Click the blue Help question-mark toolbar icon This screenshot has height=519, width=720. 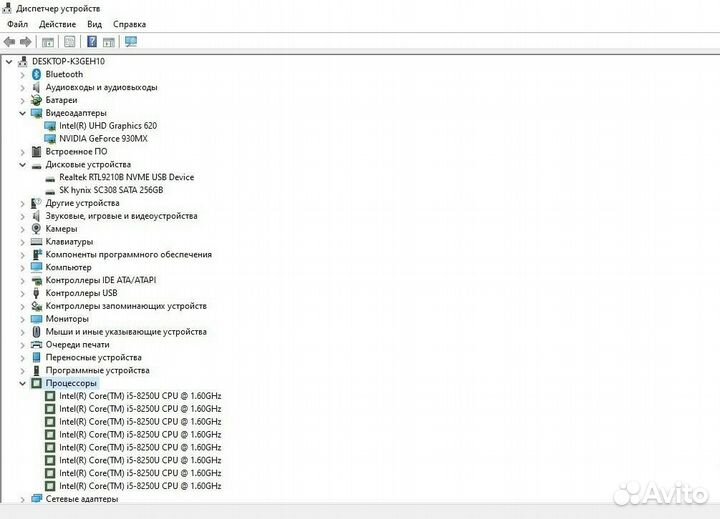pos(92,42)
